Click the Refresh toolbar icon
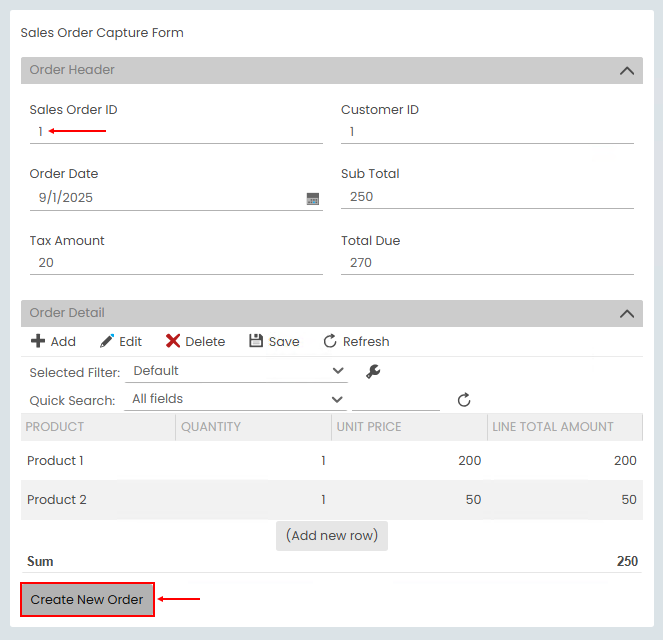Viewport: 663px width, 640px height. [330, 341]
